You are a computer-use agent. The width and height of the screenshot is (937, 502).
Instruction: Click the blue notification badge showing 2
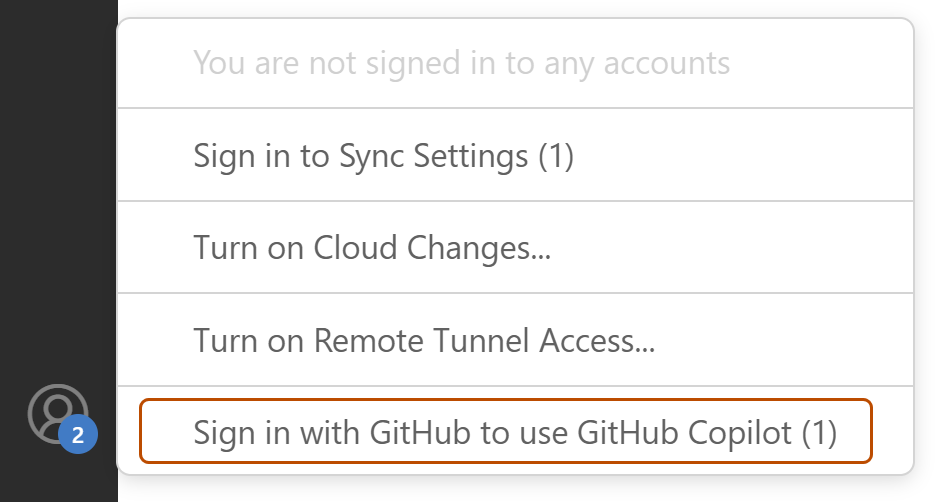[78, 436]
